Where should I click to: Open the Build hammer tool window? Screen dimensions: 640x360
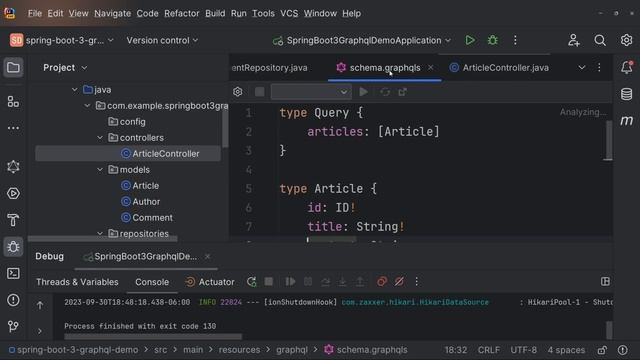pyautogui.click(x=13, y=220)
